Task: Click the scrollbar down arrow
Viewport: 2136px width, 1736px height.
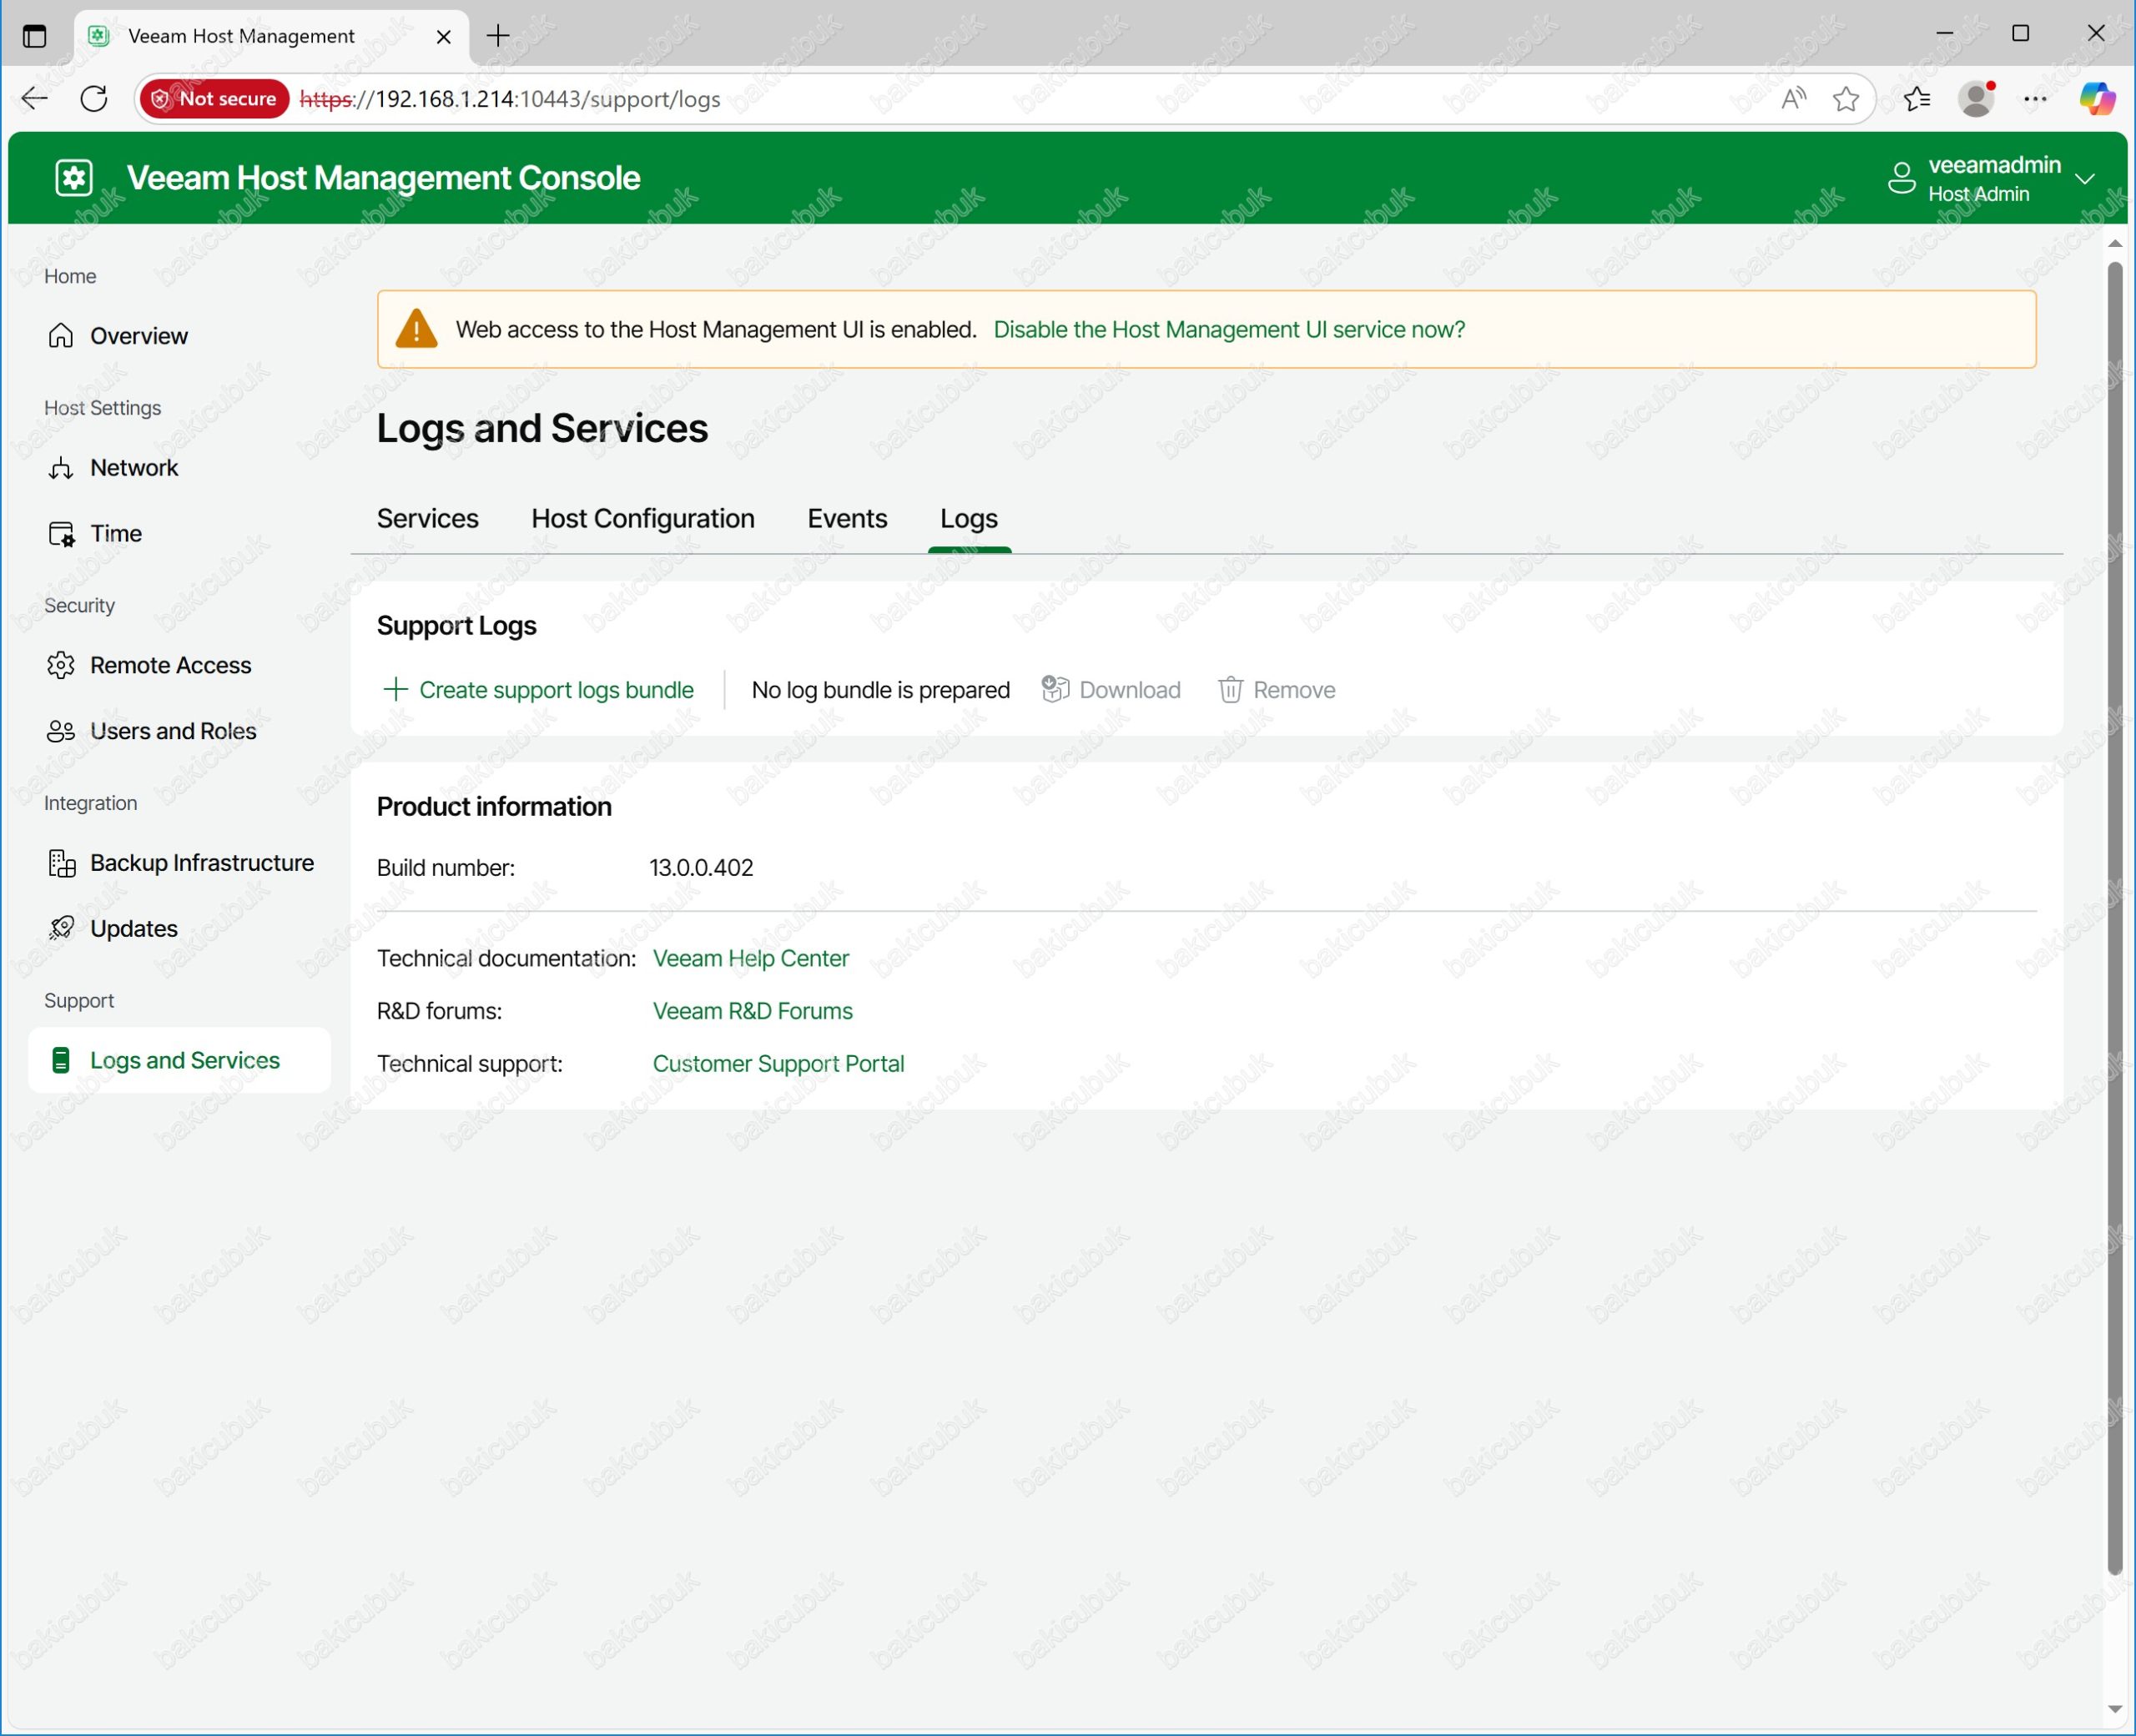Action: point(2114,1709)
